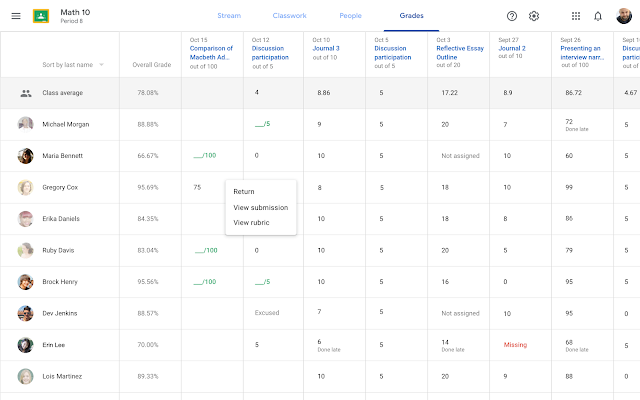640x400 pixels.
Task: Switch to the Classwork tab
Action: pyautogui.click(x=289, y=16)
